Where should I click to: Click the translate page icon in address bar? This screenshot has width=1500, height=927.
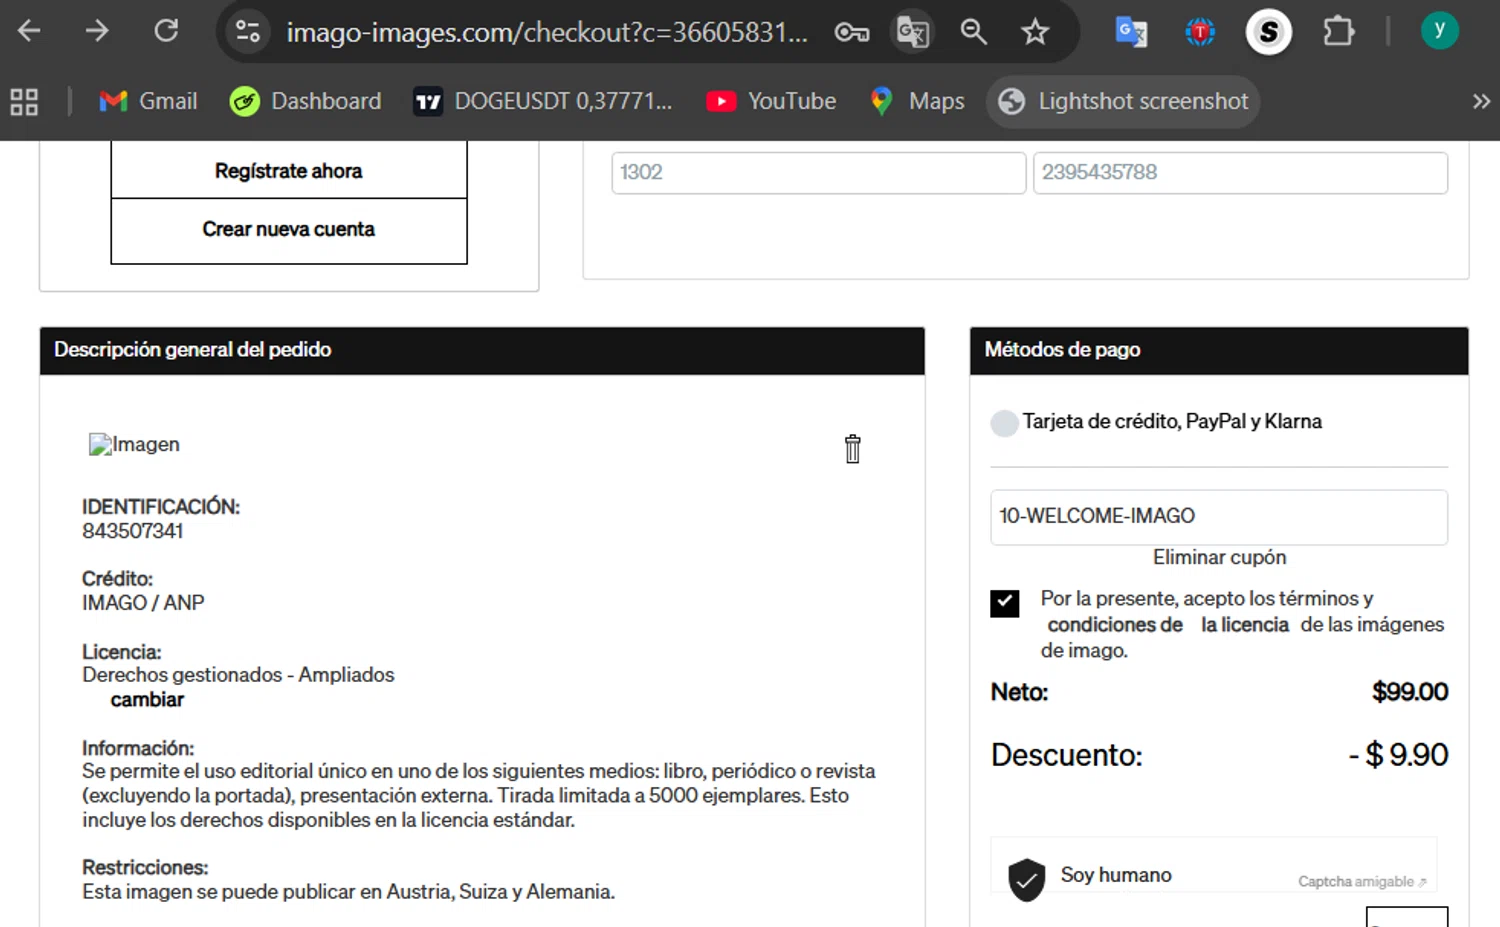[x=912, y=32]
